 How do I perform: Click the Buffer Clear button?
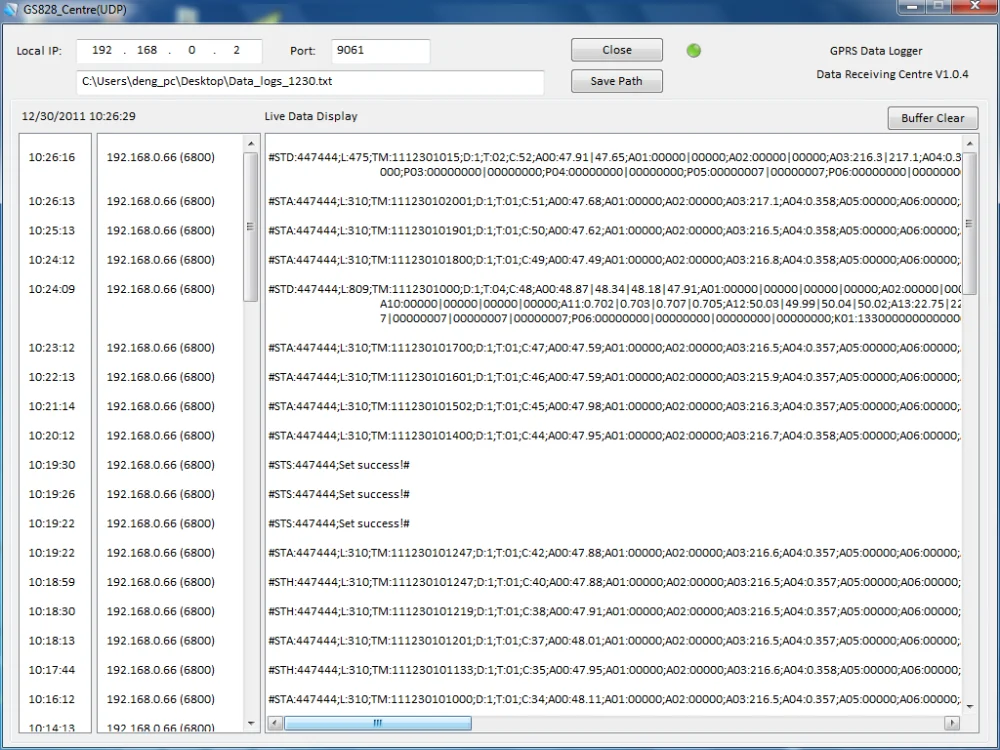tap(932, 118)
